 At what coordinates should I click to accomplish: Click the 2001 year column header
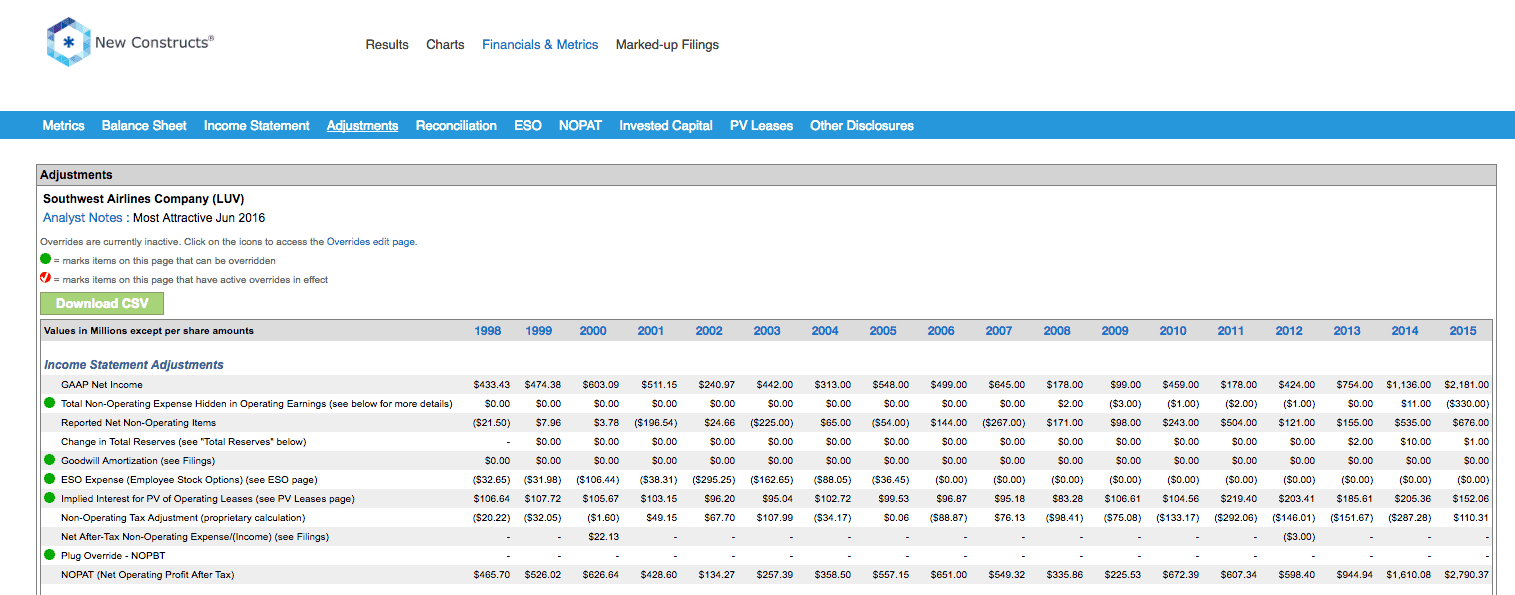(651, 330)
